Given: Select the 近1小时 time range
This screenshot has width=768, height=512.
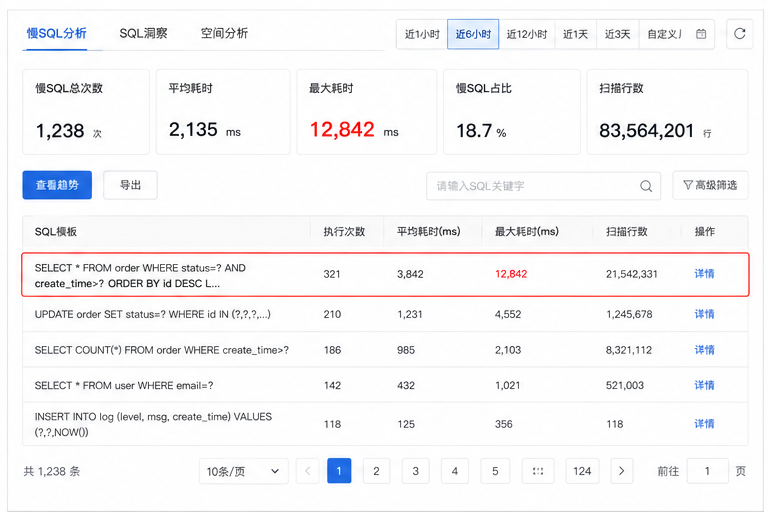Looking at the screenshot, I should 422,34.
